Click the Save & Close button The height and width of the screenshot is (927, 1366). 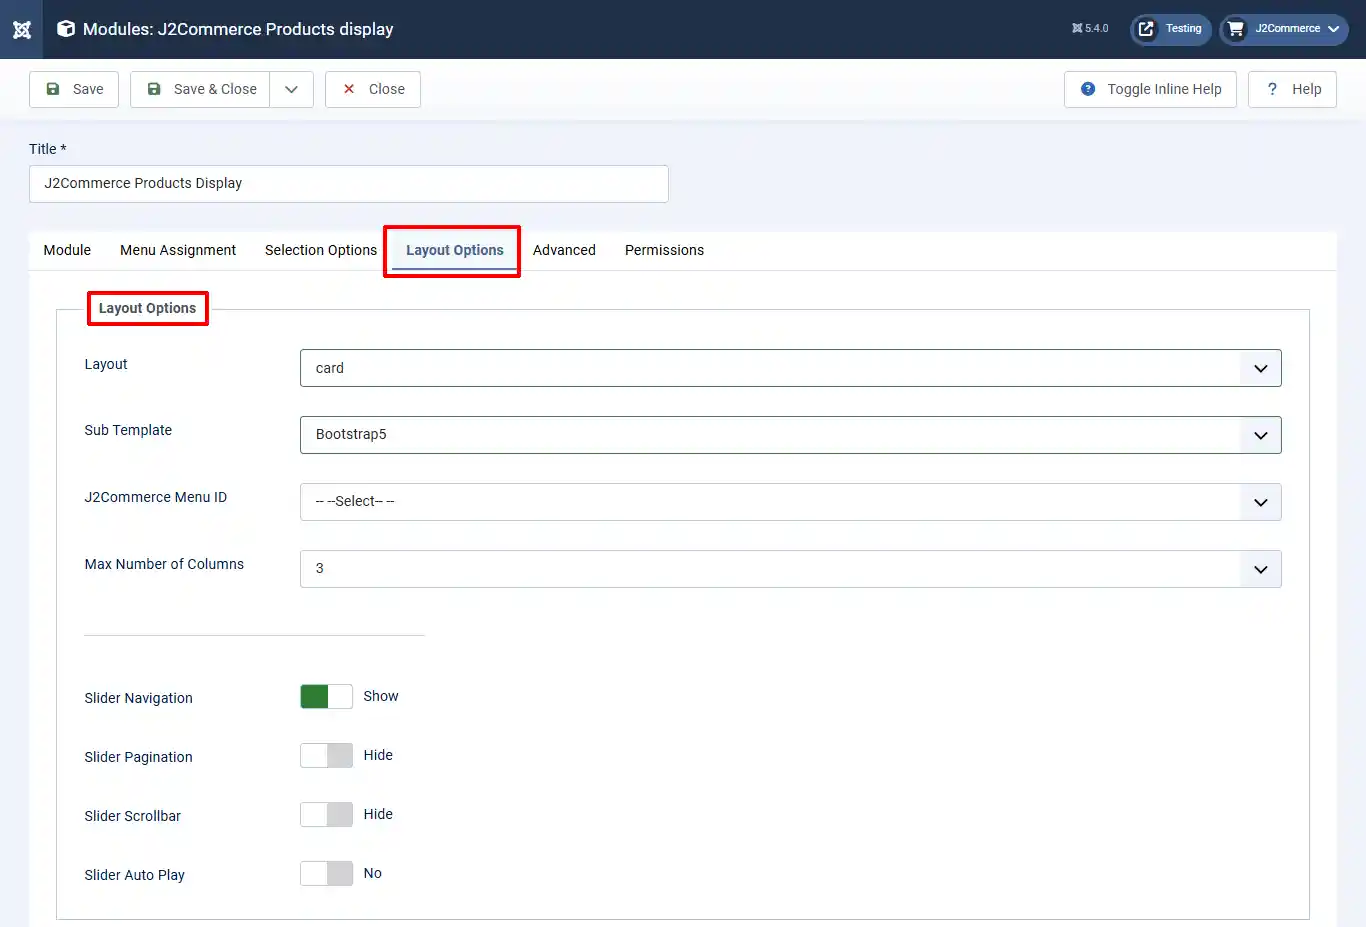coord(200,89)
